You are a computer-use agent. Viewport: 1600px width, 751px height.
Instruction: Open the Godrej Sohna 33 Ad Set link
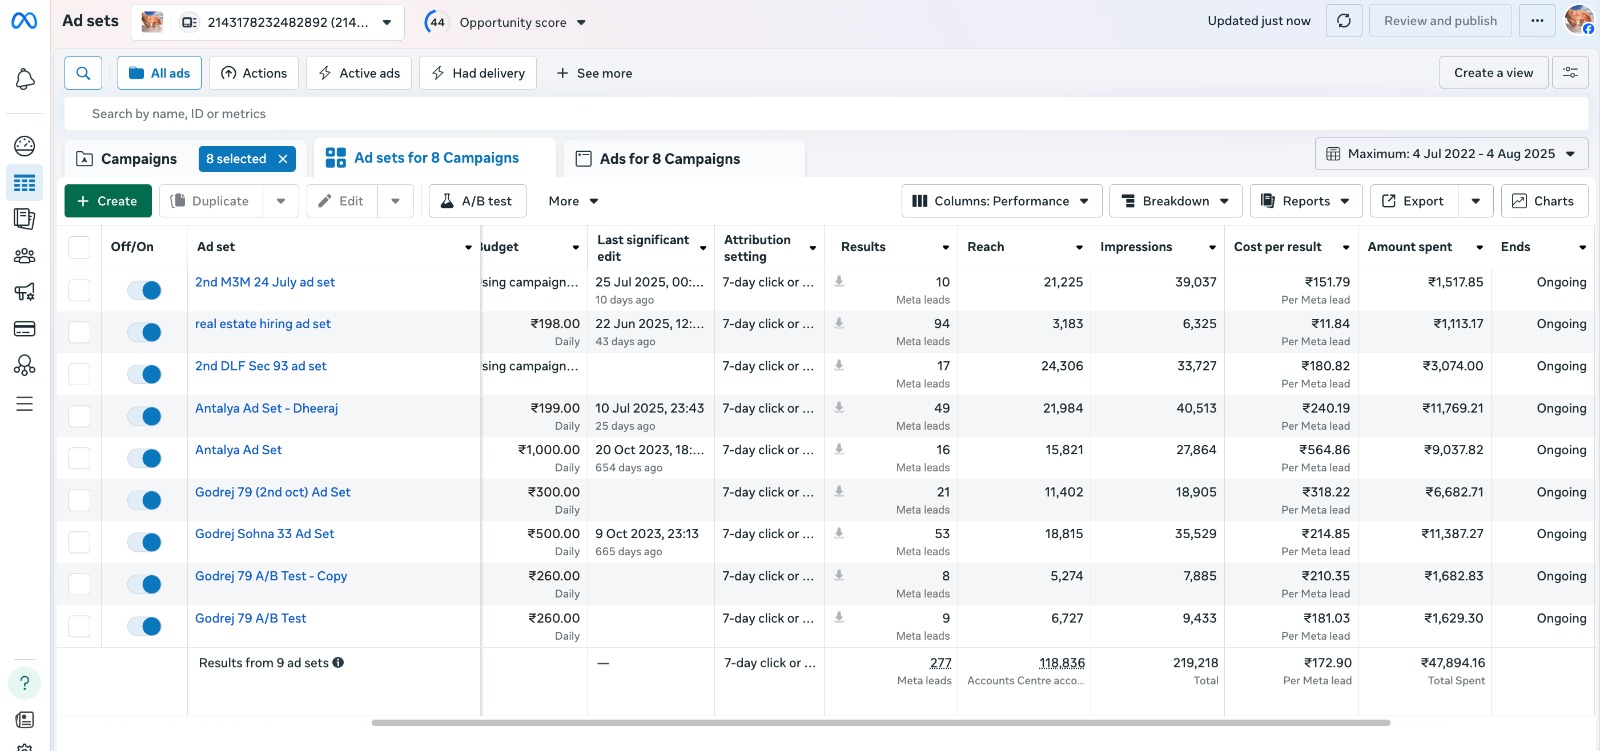pos(264,534)
